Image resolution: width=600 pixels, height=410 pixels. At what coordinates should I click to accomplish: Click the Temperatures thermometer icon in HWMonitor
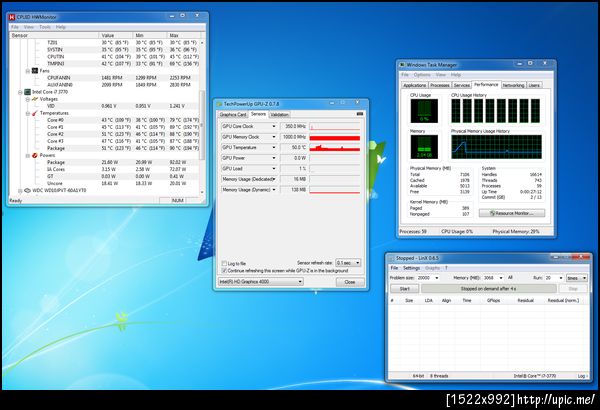pyautogui.click(x=35, y=113)
